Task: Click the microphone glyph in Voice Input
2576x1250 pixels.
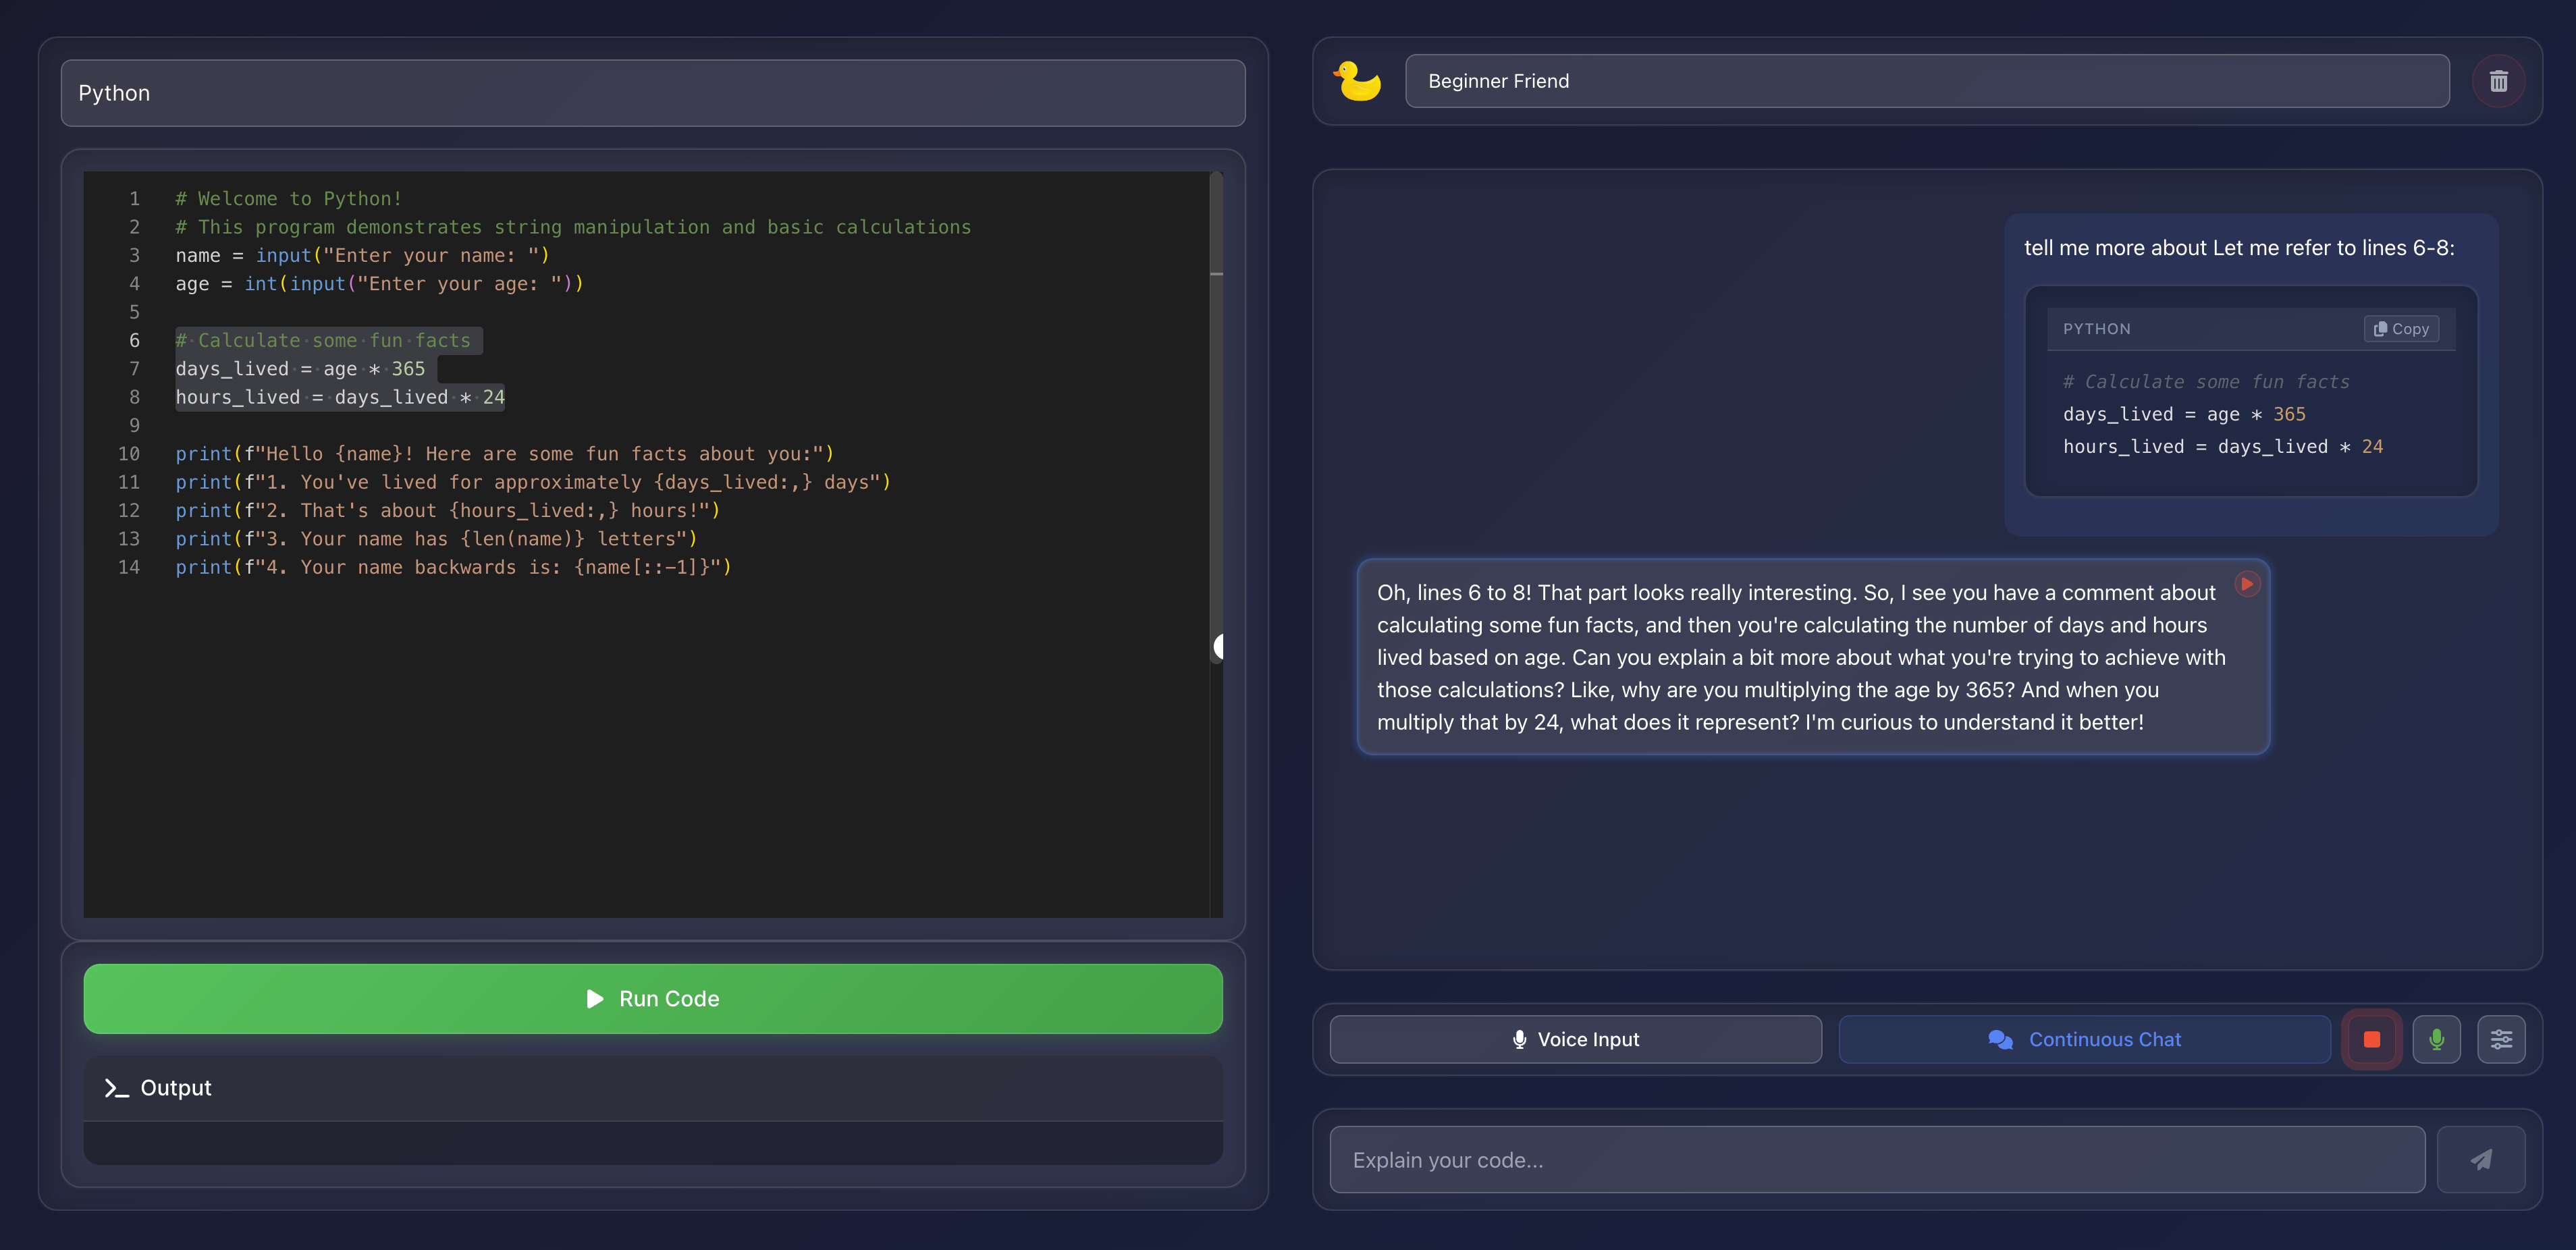Action: click(x=1519, y=1040)
